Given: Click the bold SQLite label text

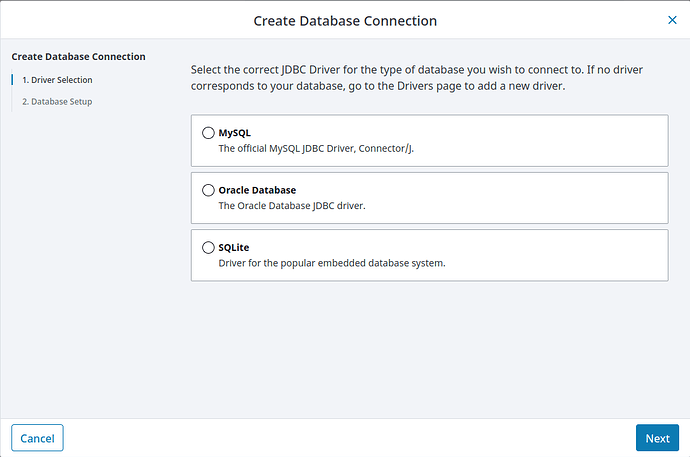Looking at the screenshot, I should 234,247.
